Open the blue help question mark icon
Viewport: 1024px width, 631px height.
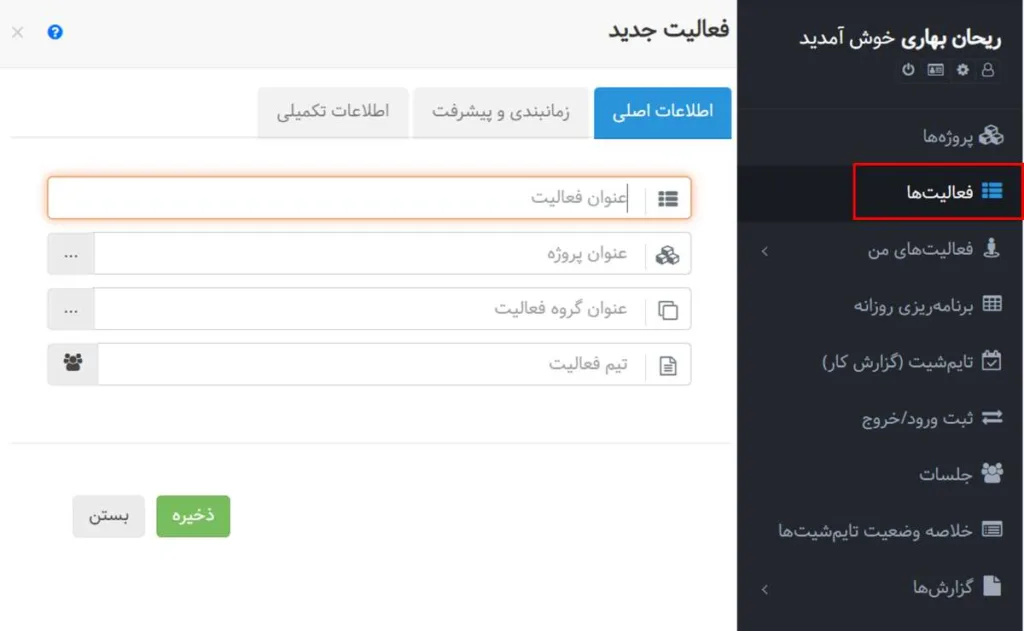tap(55, 32)
